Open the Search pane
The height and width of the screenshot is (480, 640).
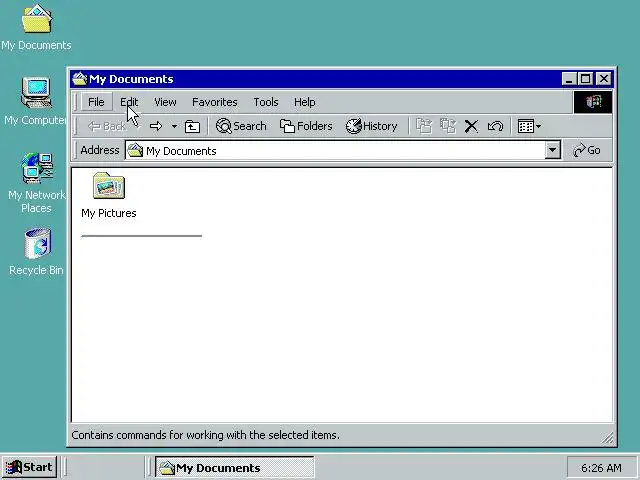[x=241, y=126]
